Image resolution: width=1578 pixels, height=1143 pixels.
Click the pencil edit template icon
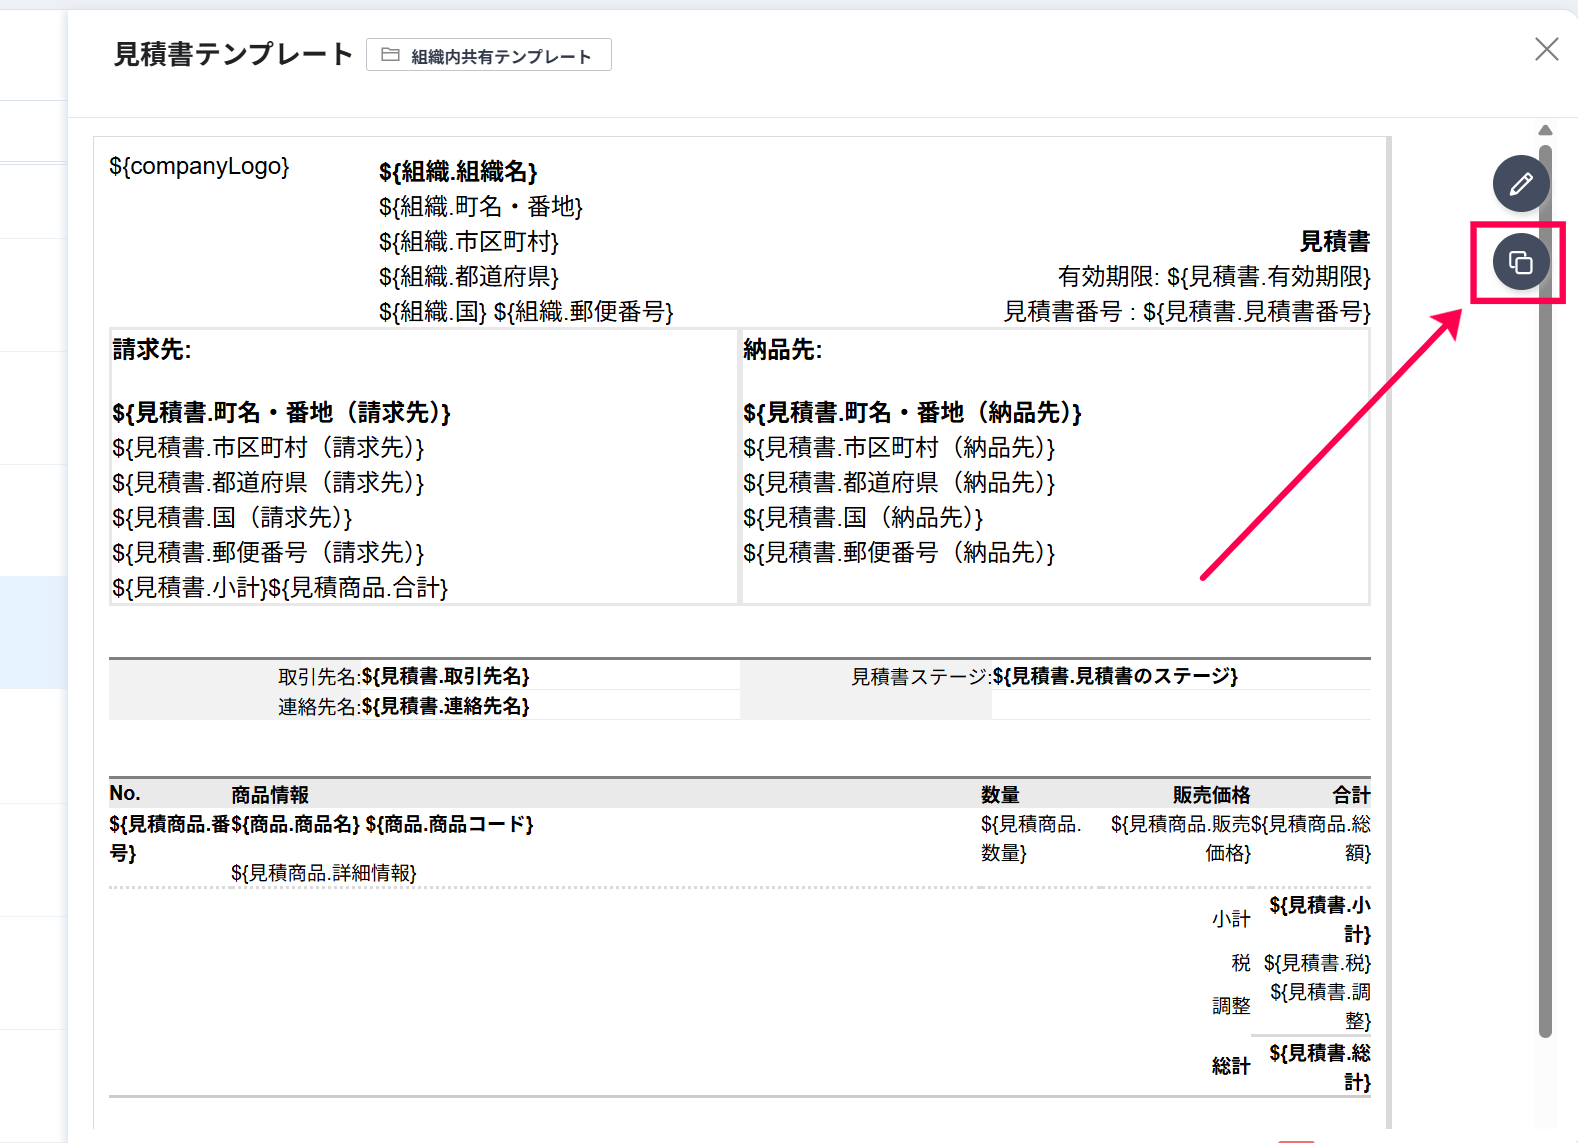1520,184
